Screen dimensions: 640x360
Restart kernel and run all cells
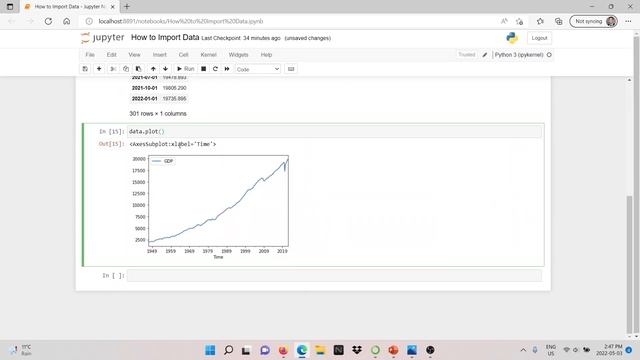227,69
